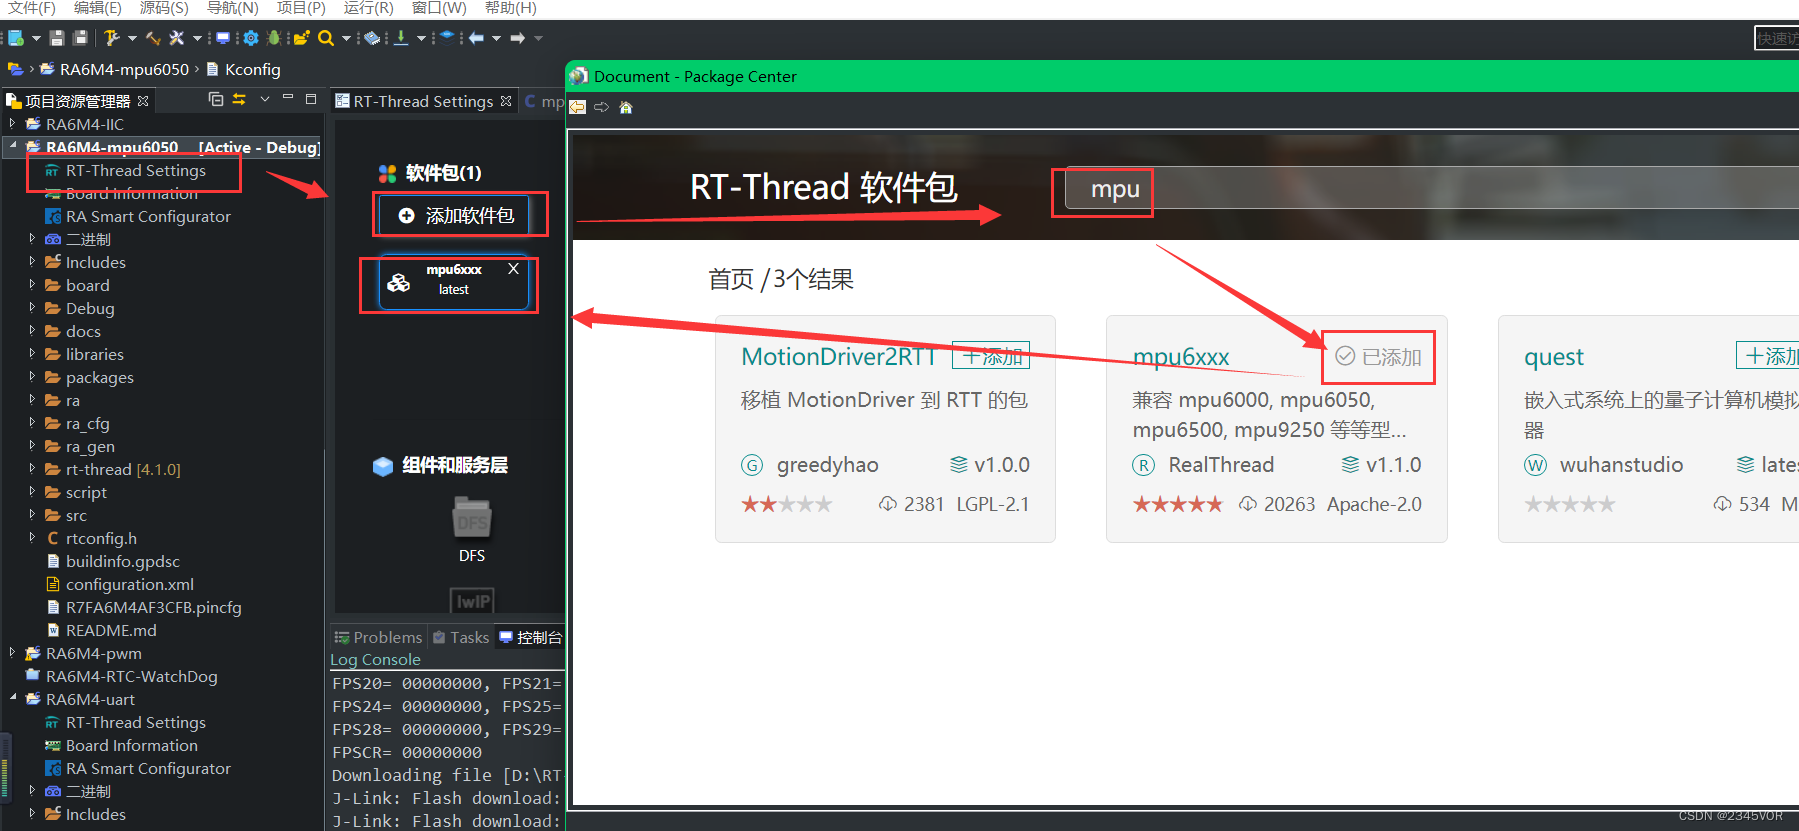This screenshot has width=1799, height=831.
Task: Click the lwIP component icon
Action: coord(473,600)
